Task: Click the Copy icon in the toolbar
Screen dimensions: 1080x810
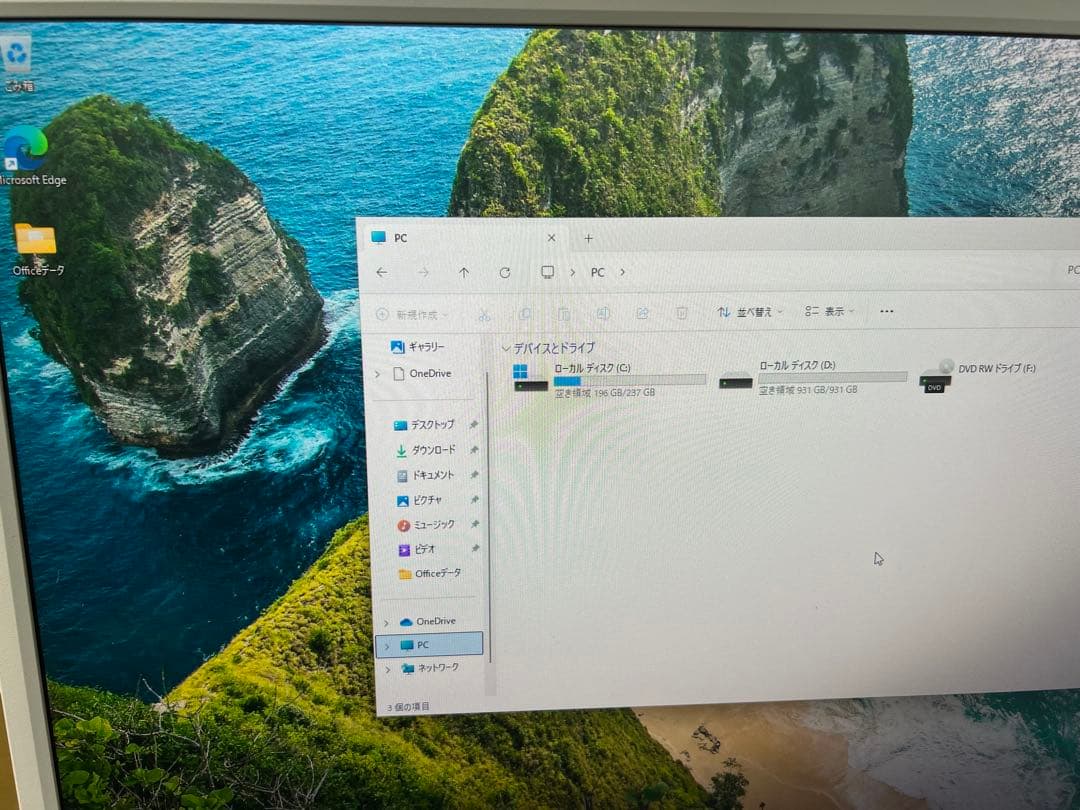Action: 524,311
